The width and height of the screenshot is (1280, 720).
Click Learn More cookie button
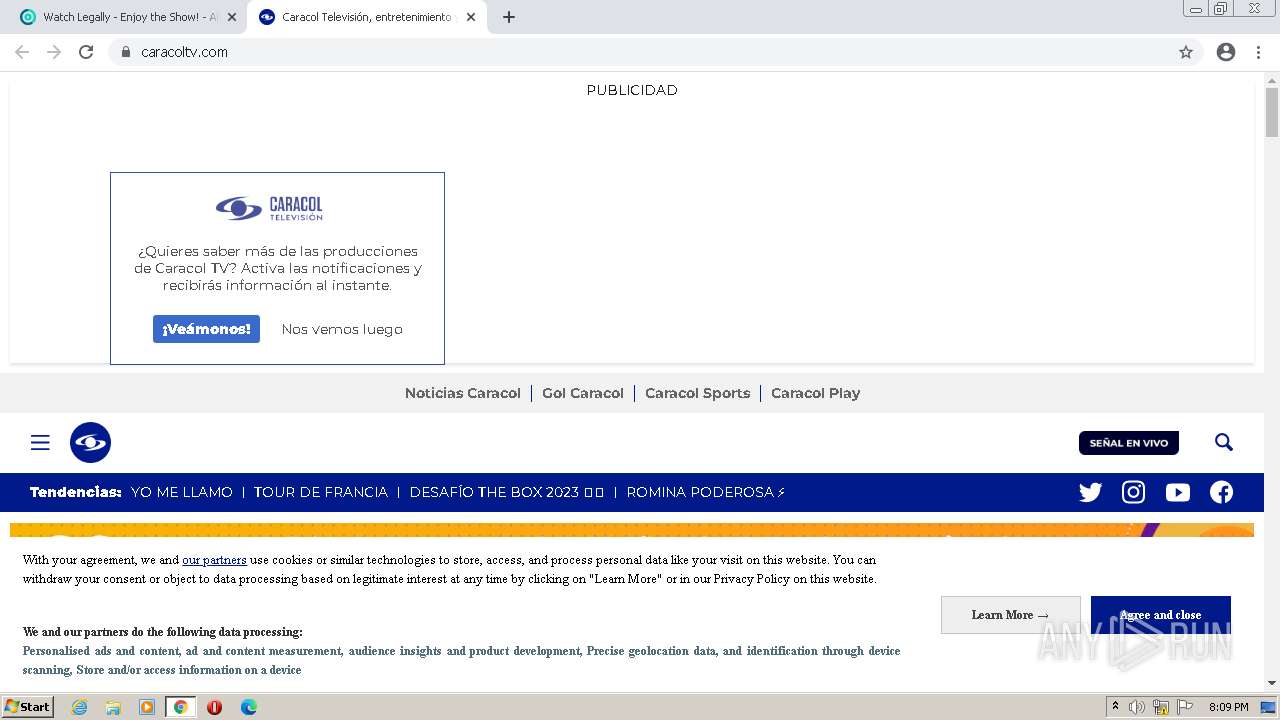point(1010,615)
